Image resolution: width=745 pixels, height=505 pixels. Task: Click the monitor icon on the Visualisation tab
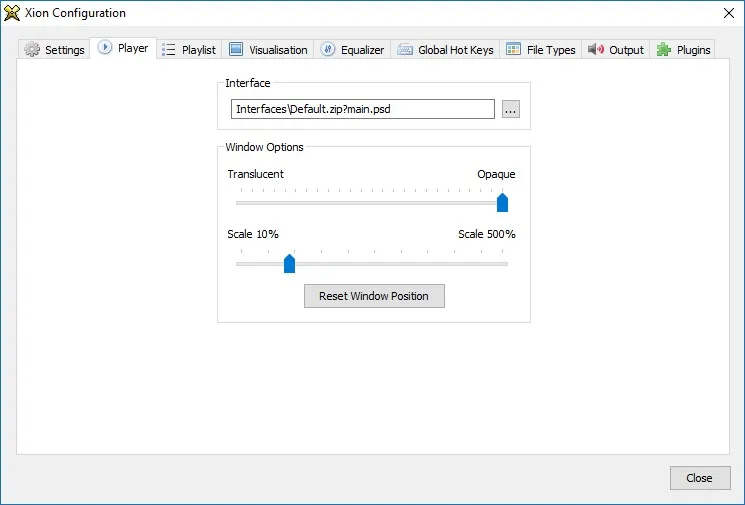point(236,49)
